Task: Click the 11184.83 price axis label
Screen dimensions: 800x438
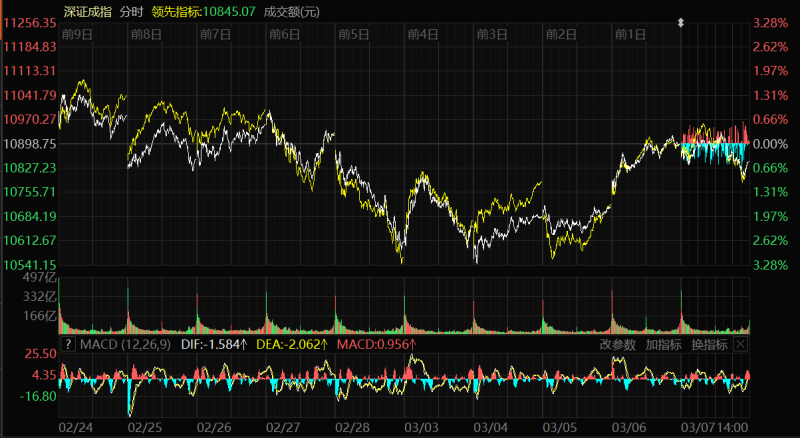Action: click(30, 47)
